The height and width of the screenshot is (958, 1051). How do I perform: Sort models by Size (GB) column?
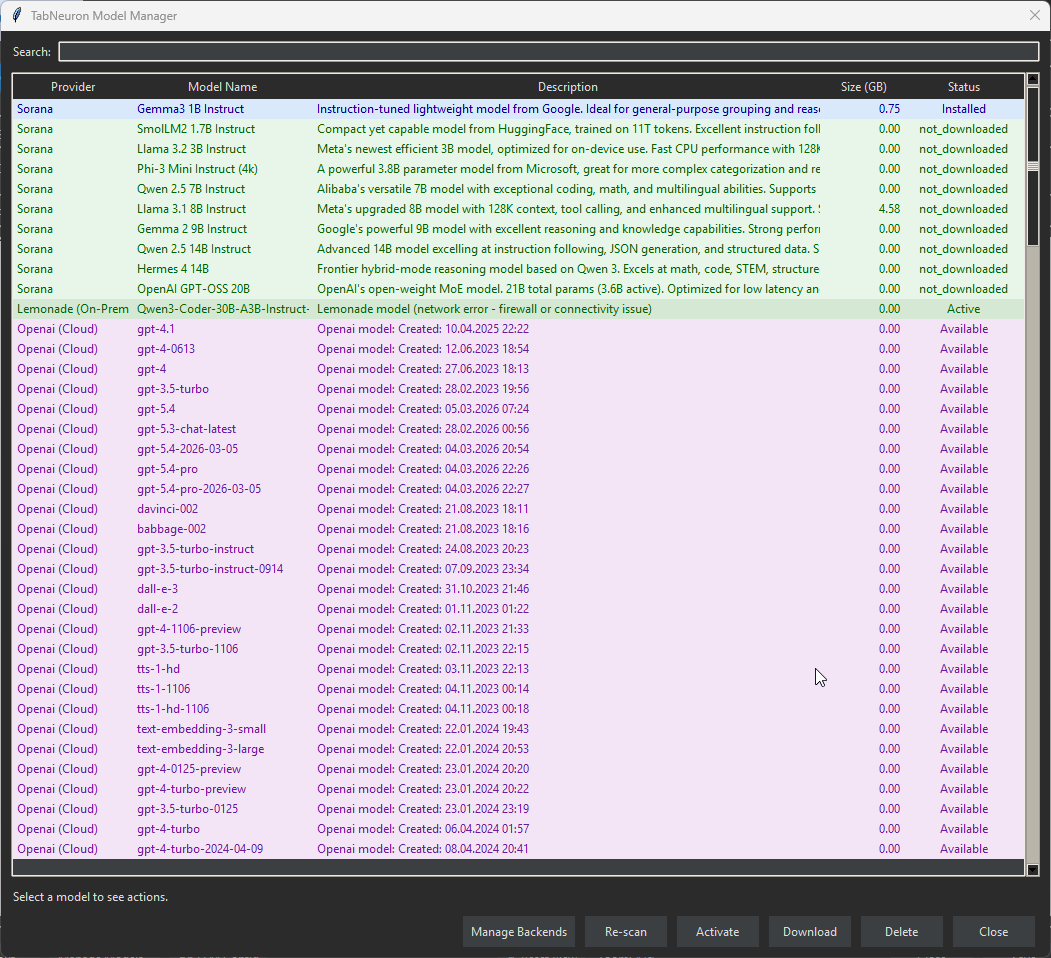pos(863,86)
